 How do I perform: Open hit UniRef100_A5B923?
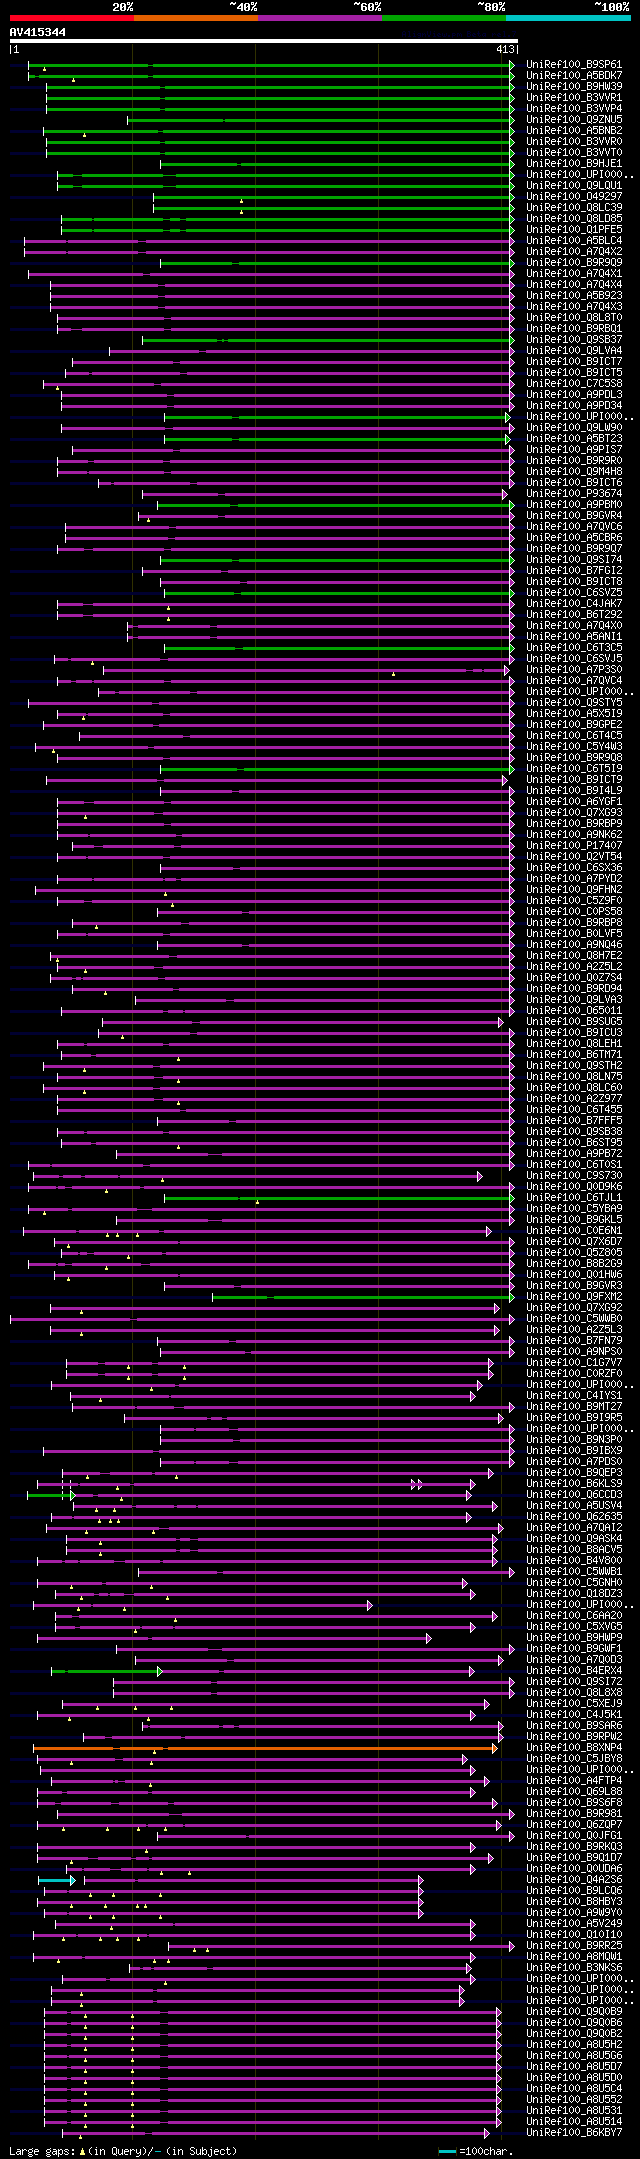click(574, 296)
